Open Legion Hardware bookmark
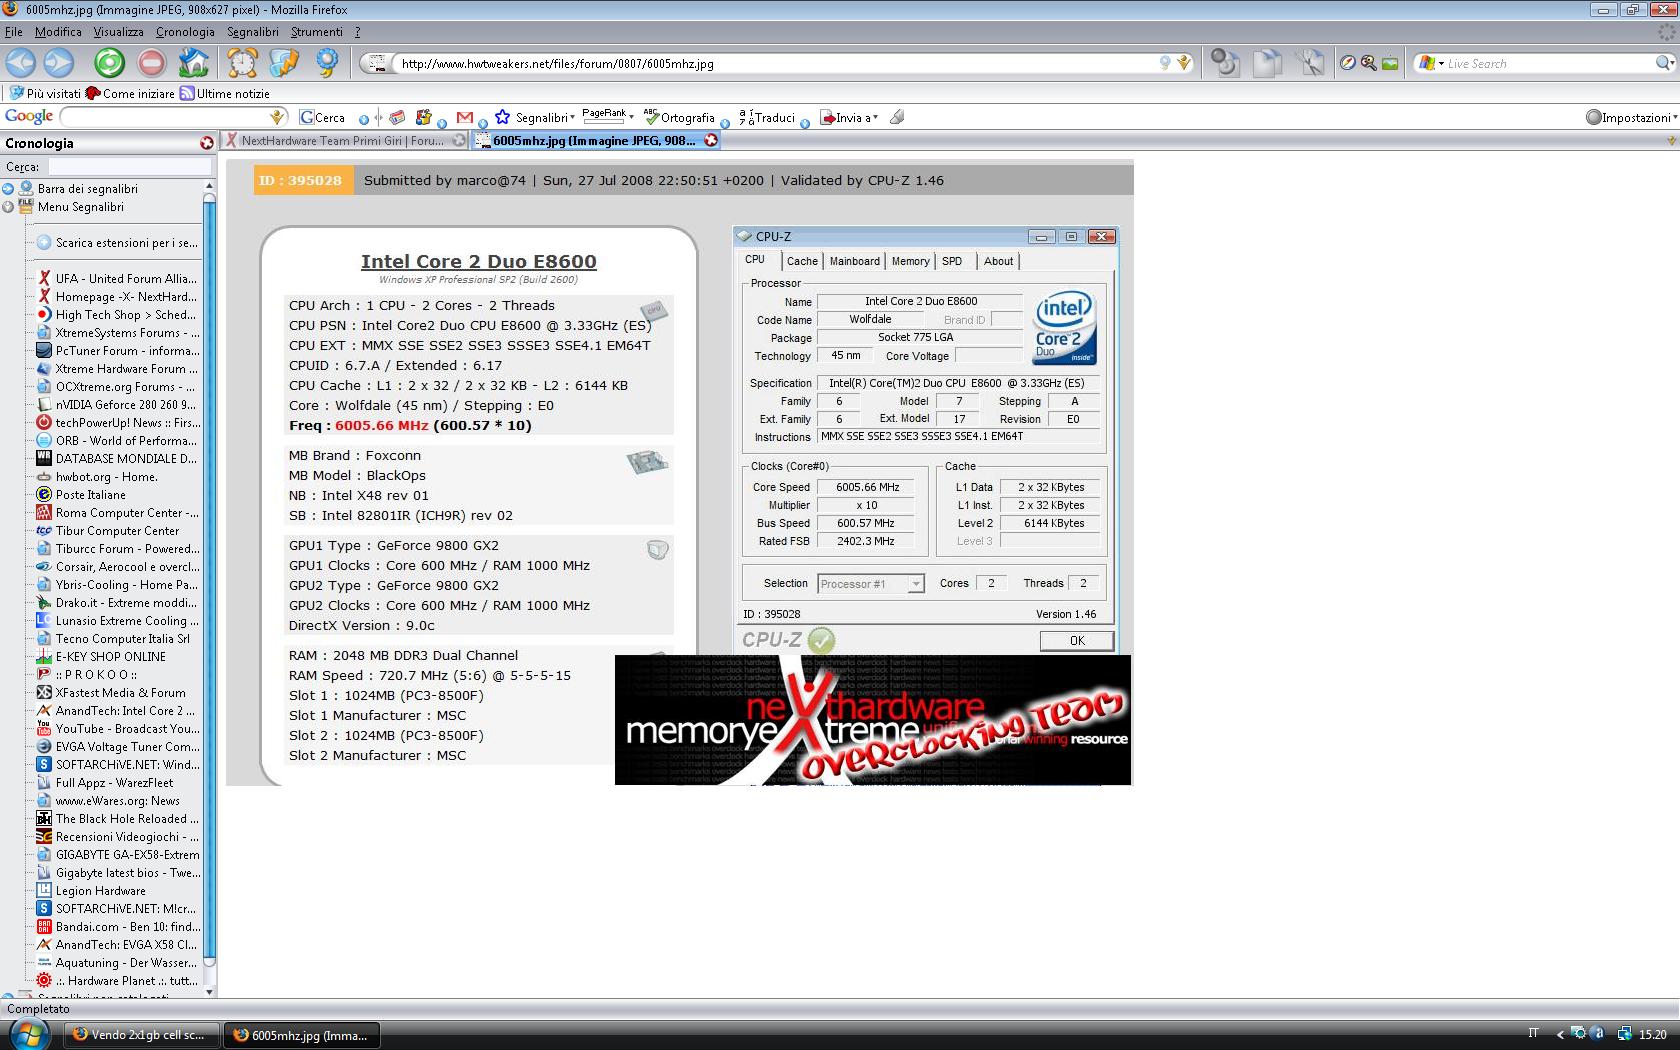The height and width of the screenshot is (1050, 1680). click(92, 891)
